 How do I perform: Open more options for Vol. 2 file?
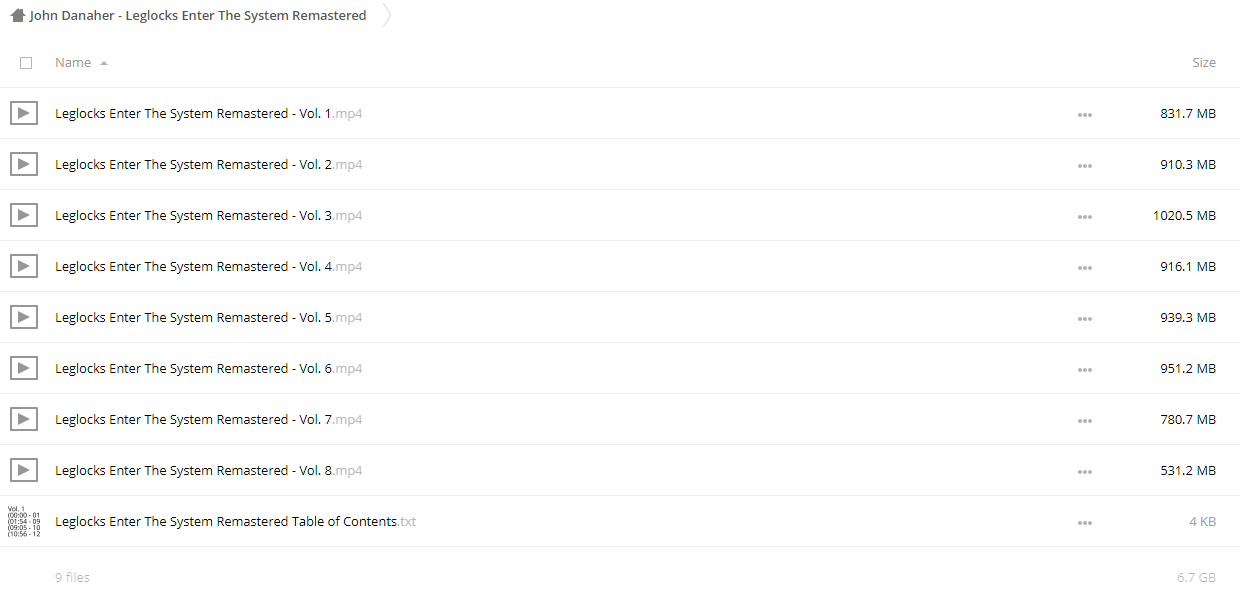pyautogui.click(x=1085, y=165)
